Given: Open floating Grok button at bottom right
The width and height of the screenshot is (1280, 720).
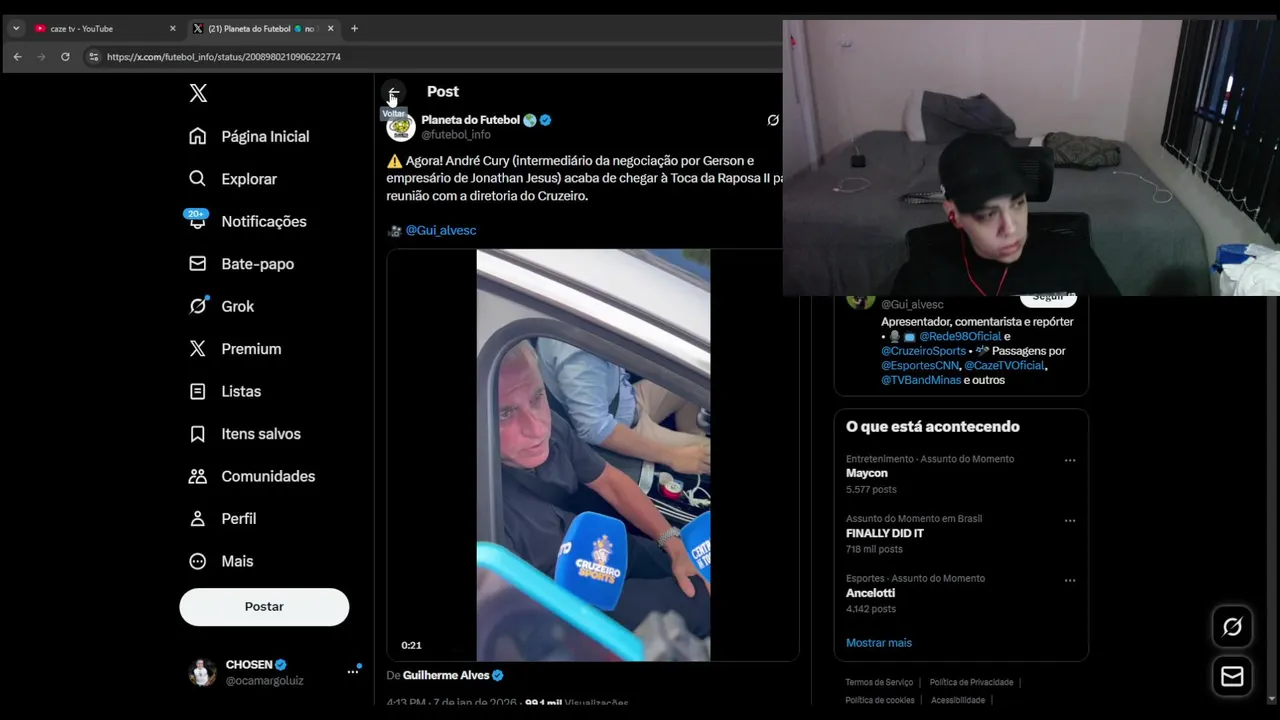Looking at the screenshot, I should [1232, 627].
